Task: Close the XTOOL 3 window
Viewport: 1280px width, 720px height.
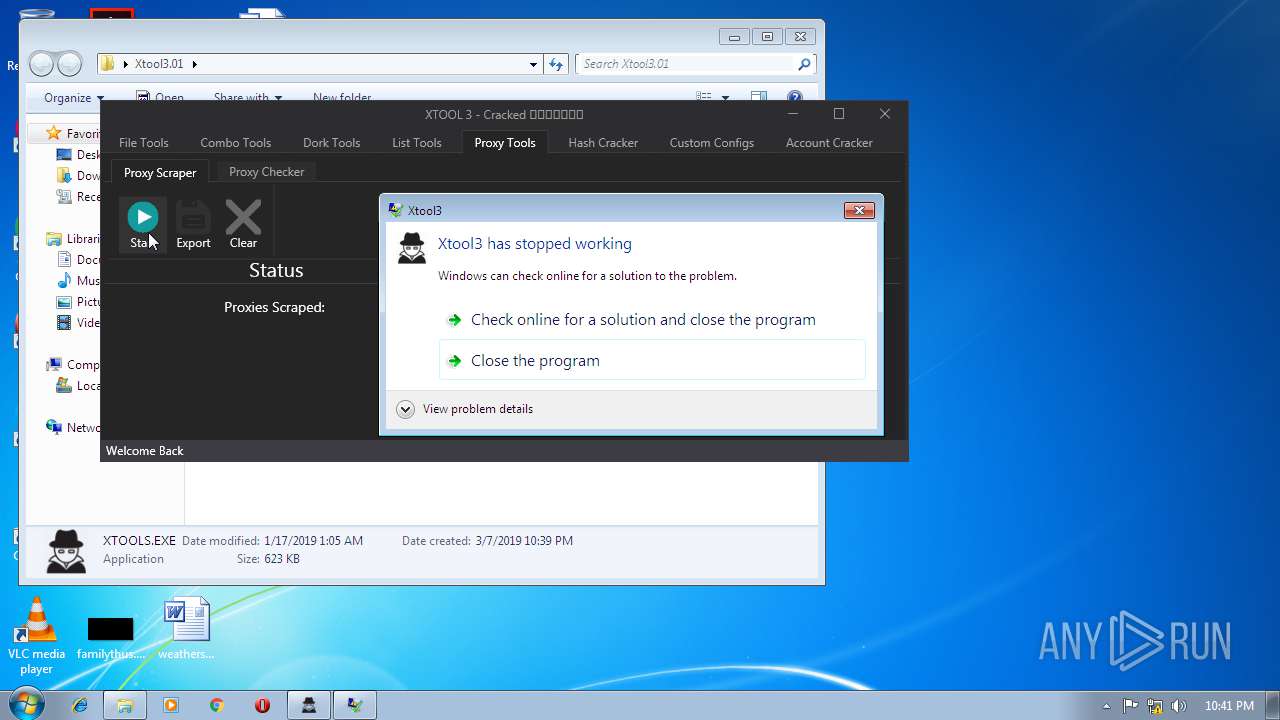Action: (x=885, y=114)
